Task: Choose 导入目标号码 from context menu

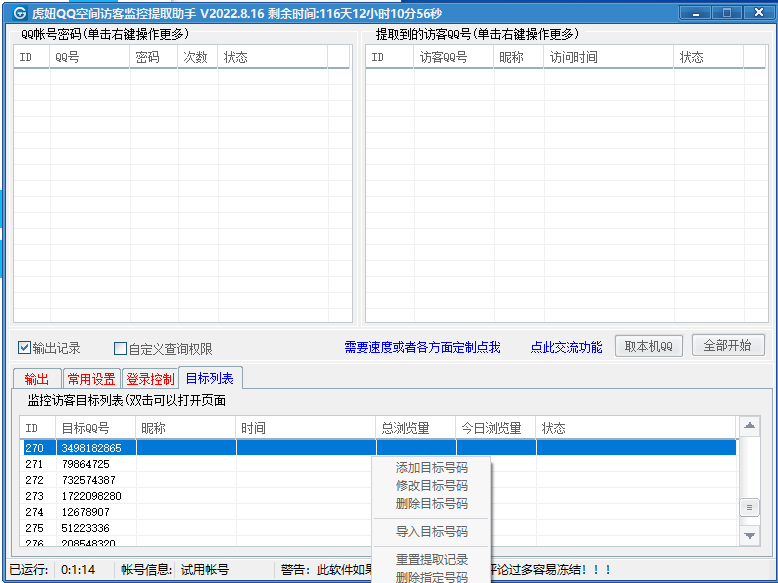Action: [432, 531]
